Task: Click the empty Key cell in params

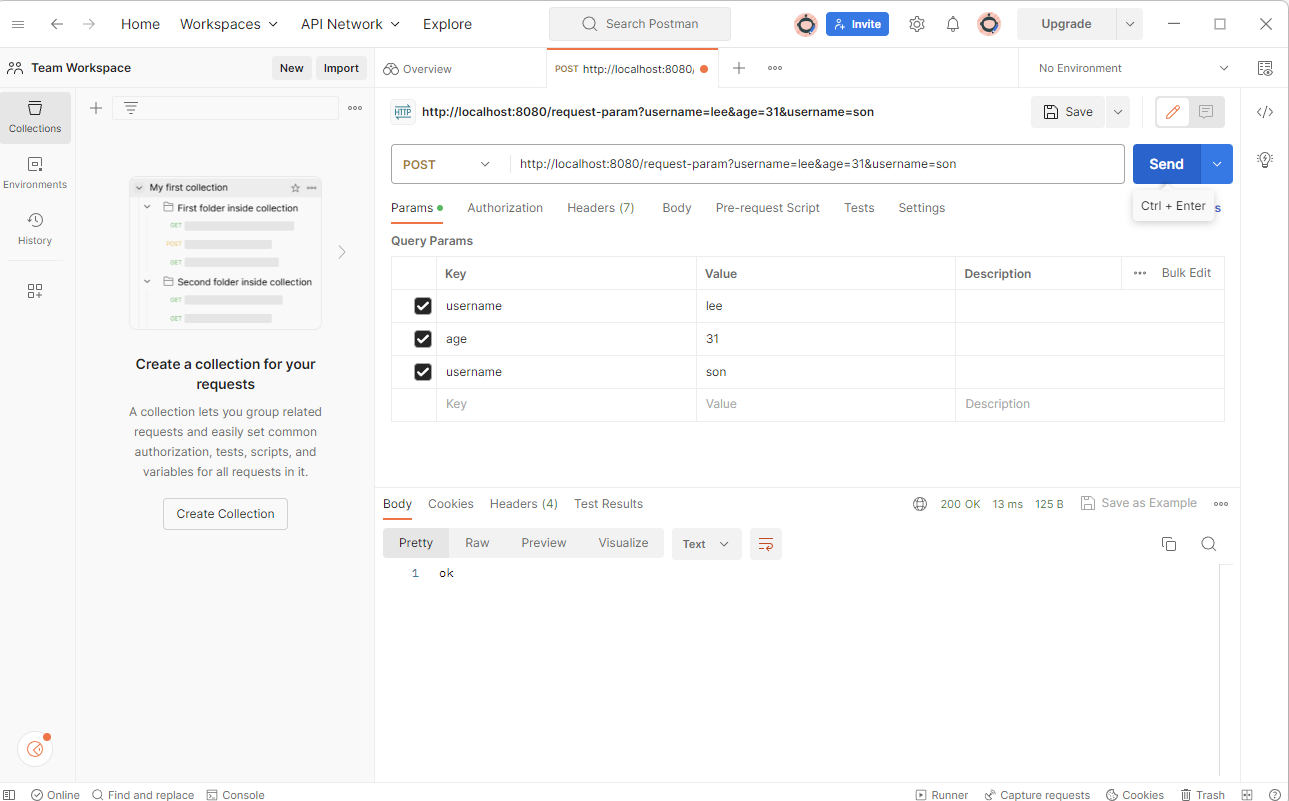Action: coord(566,405)
